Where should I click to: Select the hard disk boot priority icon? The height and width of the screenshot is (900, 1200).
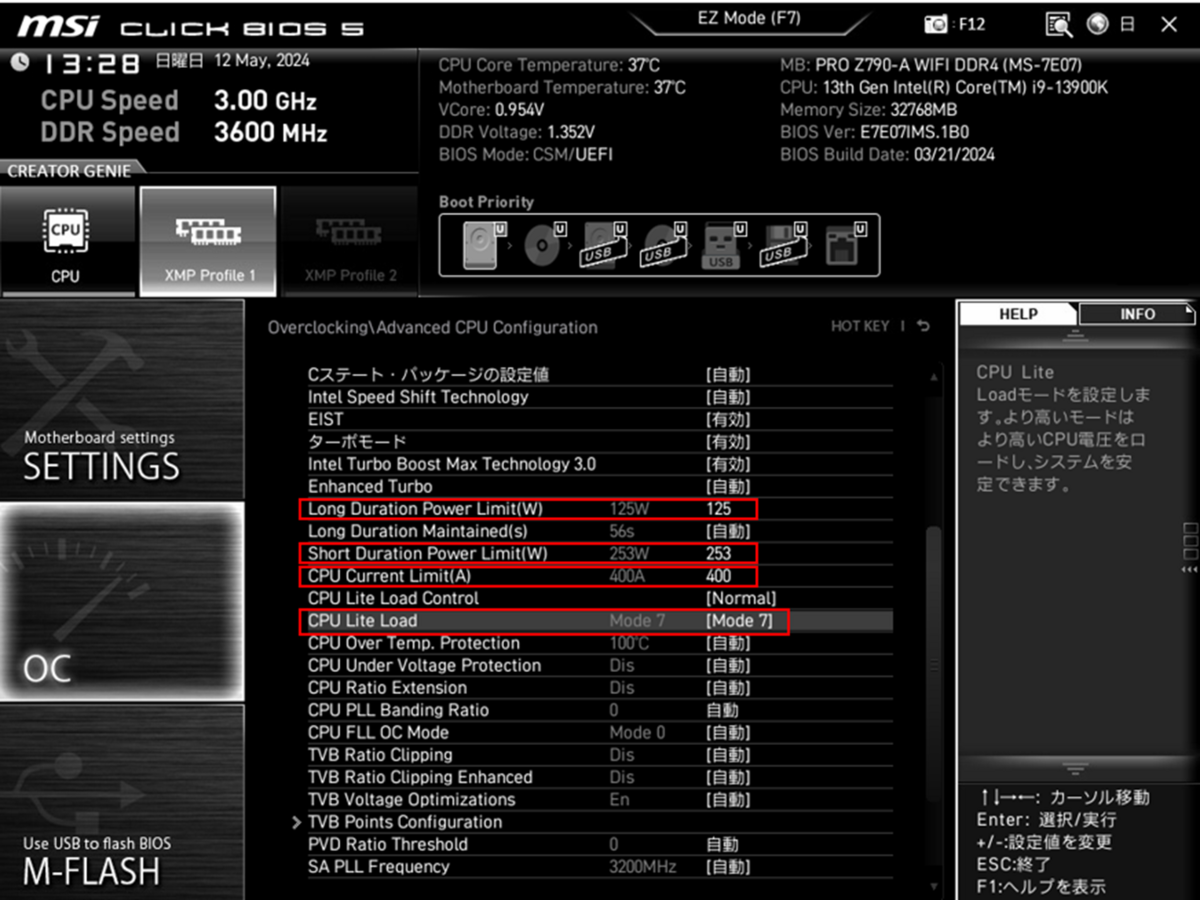481,246
